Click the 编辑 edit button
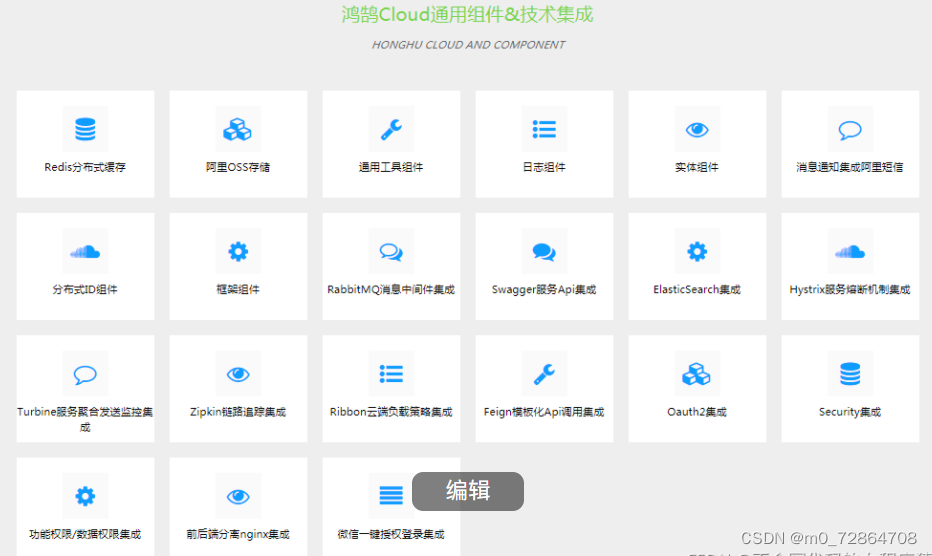The width and height of the screenshot is (932, 556). tap(468, 491)
